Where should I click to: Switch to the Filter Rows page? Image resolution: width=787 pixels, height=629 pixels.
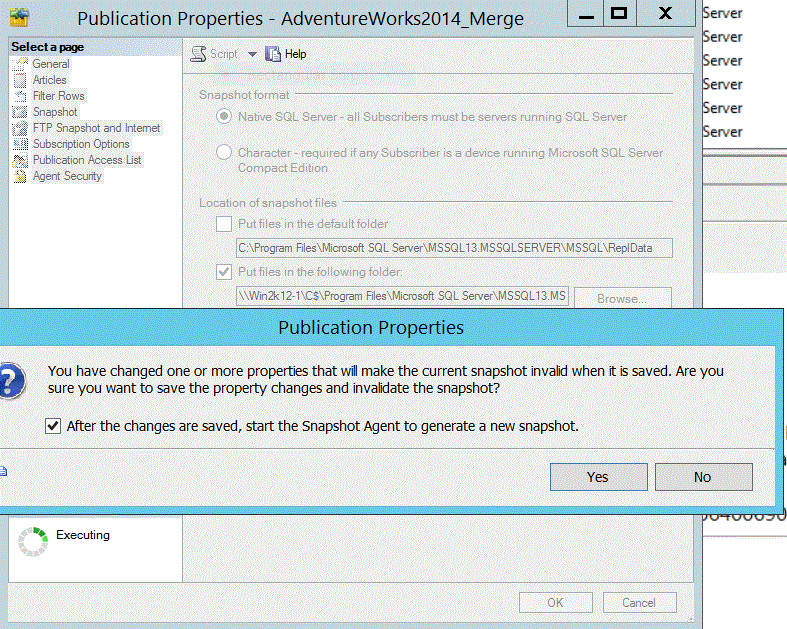58,96
